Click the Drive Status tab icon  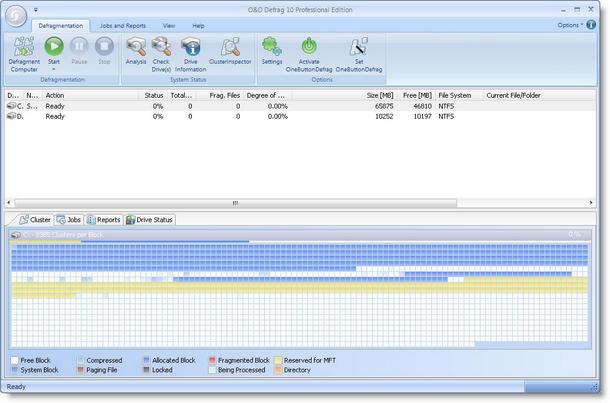click(130, 220)
